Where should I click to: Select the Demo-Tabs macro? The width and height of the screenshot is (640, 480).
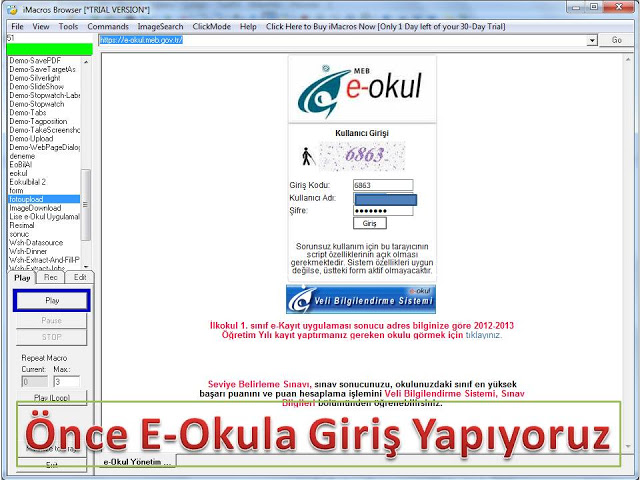tap(28, 113)
